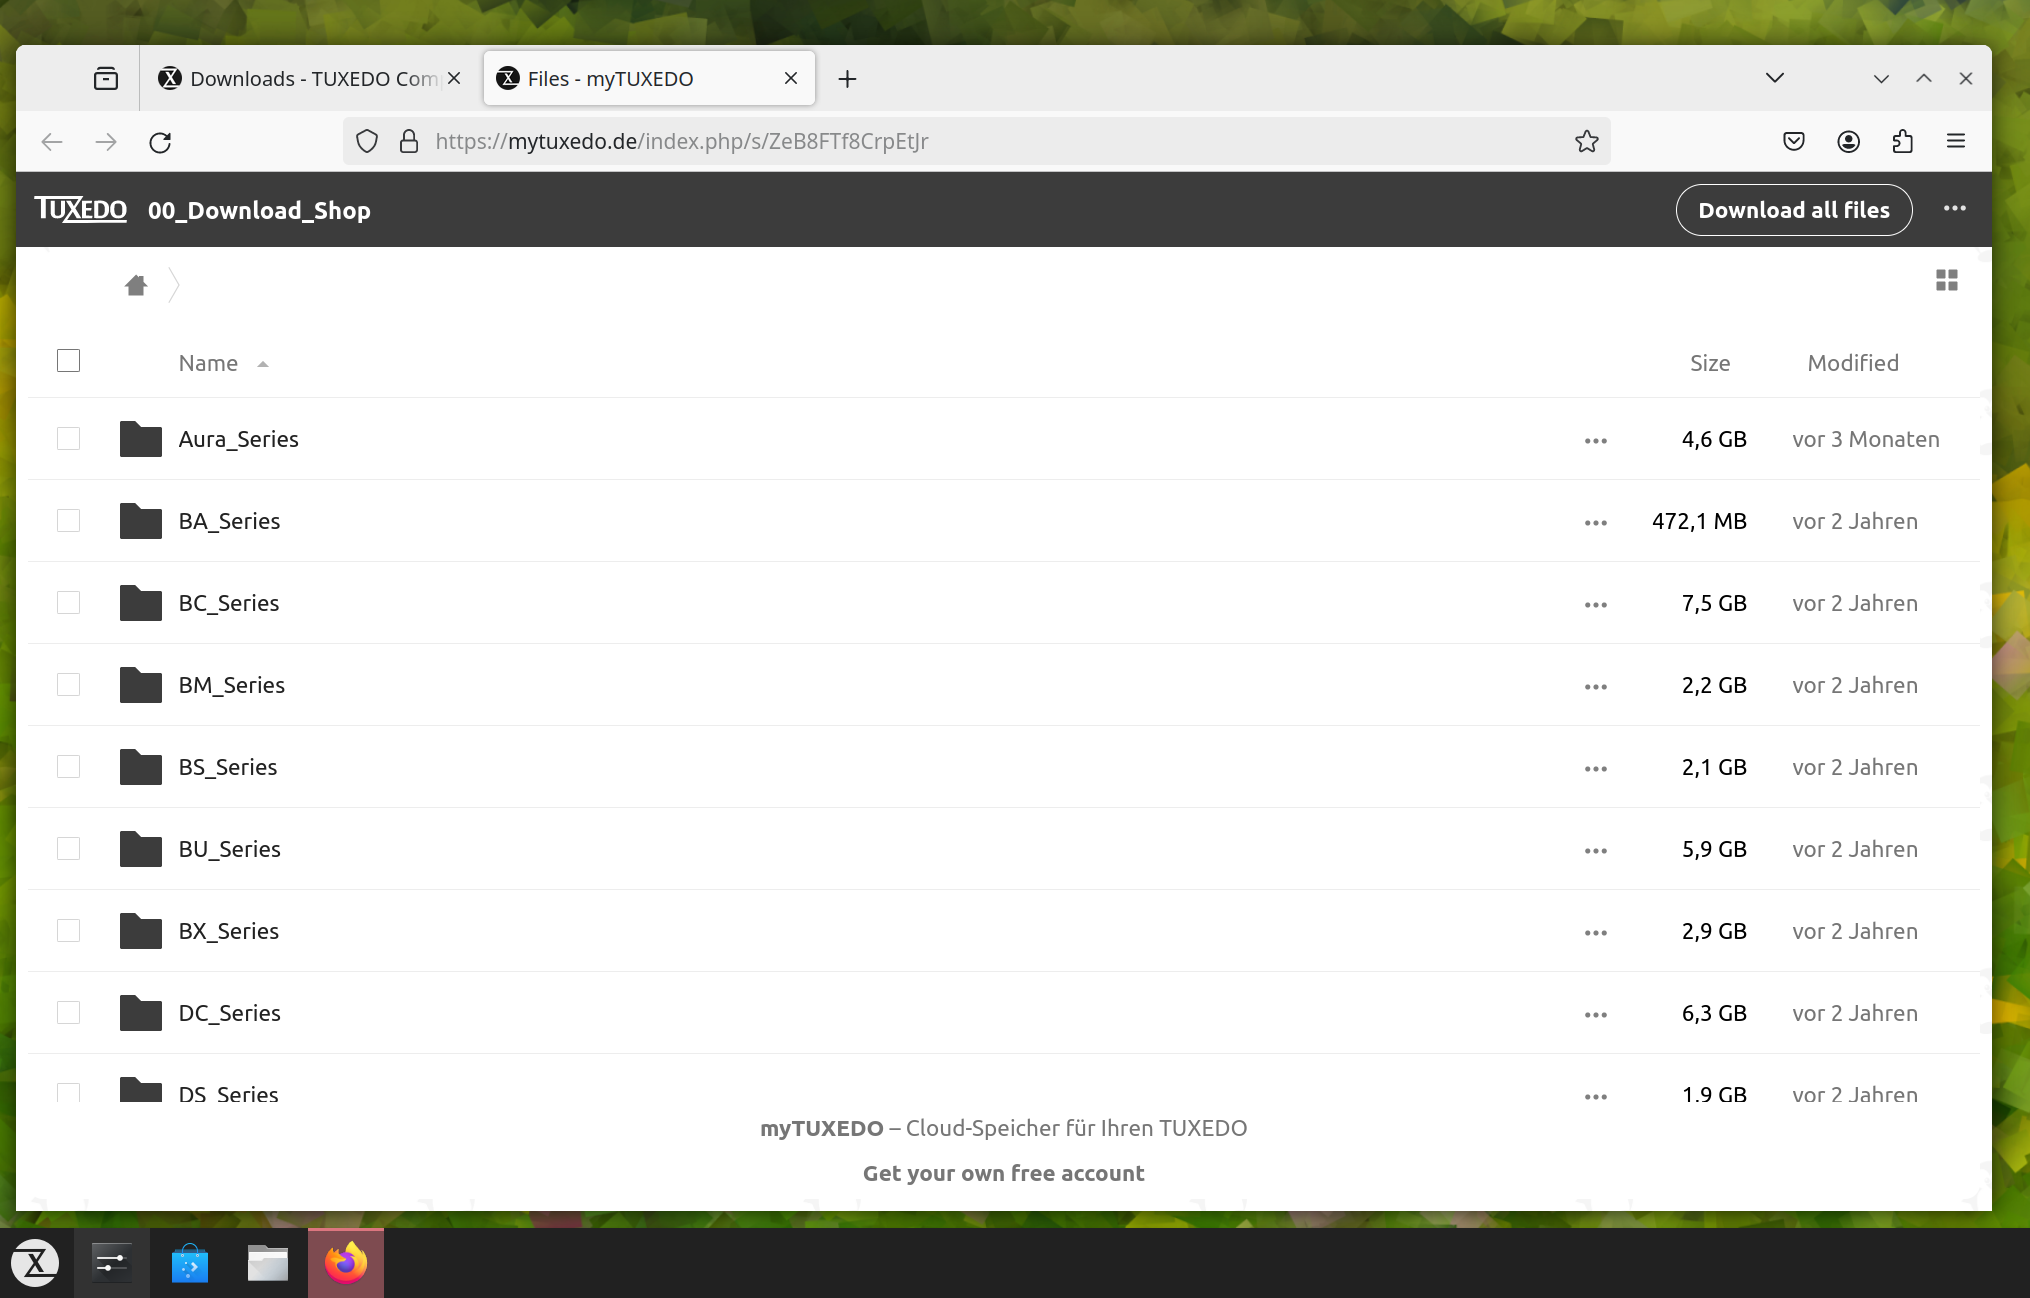The image size is (2030, 1298).
Task: Check the BS_Series row checkbox
Action: 68,767
